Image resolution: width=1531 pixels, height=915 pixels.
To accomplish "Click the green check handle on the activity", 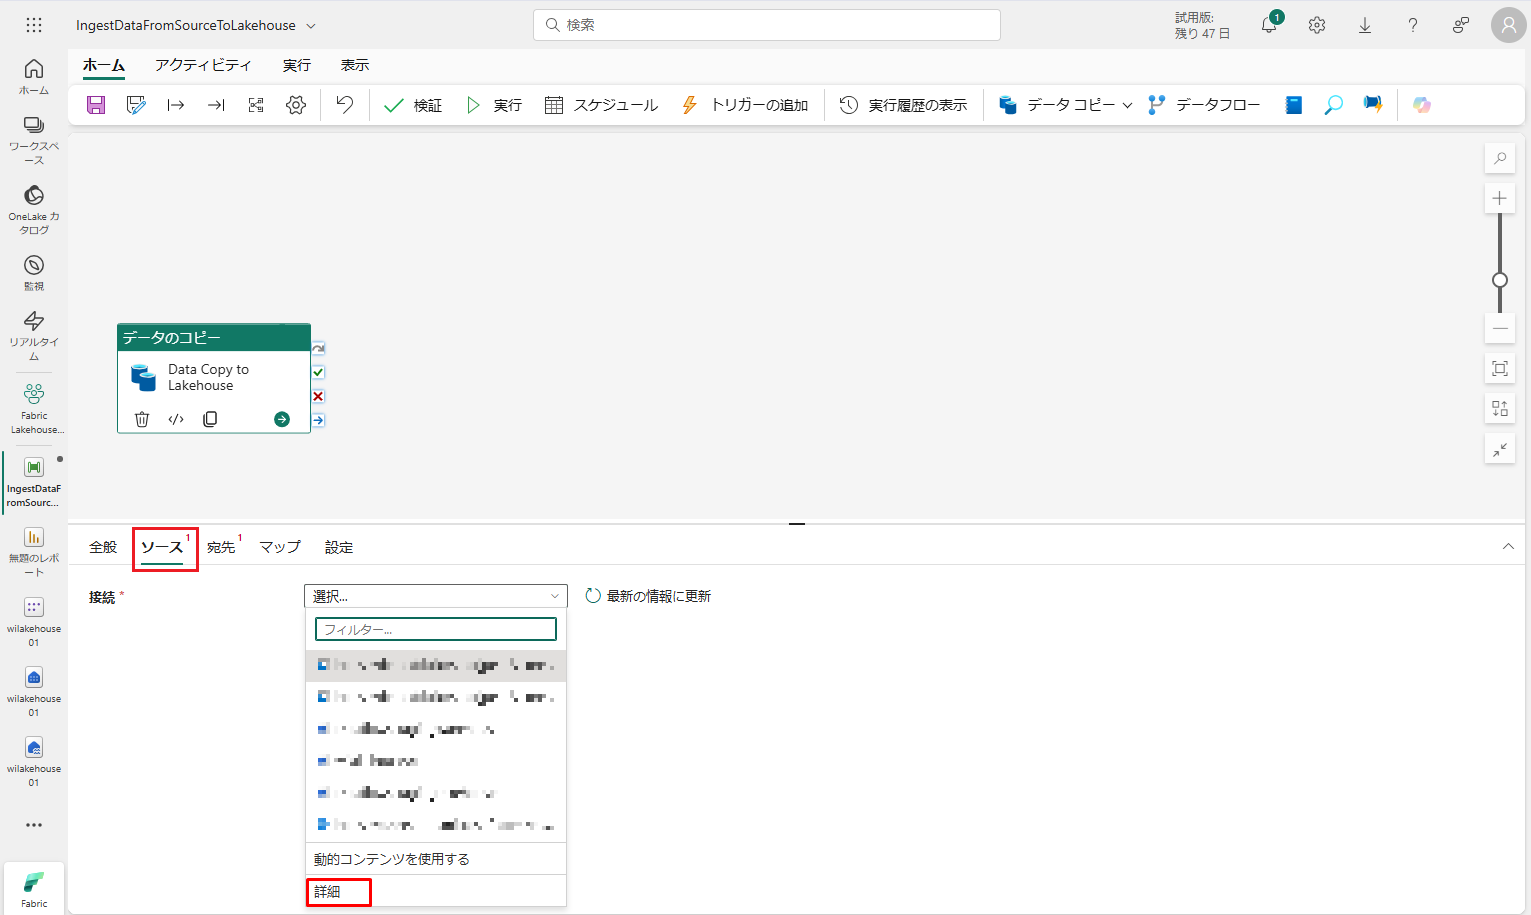I will click(x=318, y=372).
